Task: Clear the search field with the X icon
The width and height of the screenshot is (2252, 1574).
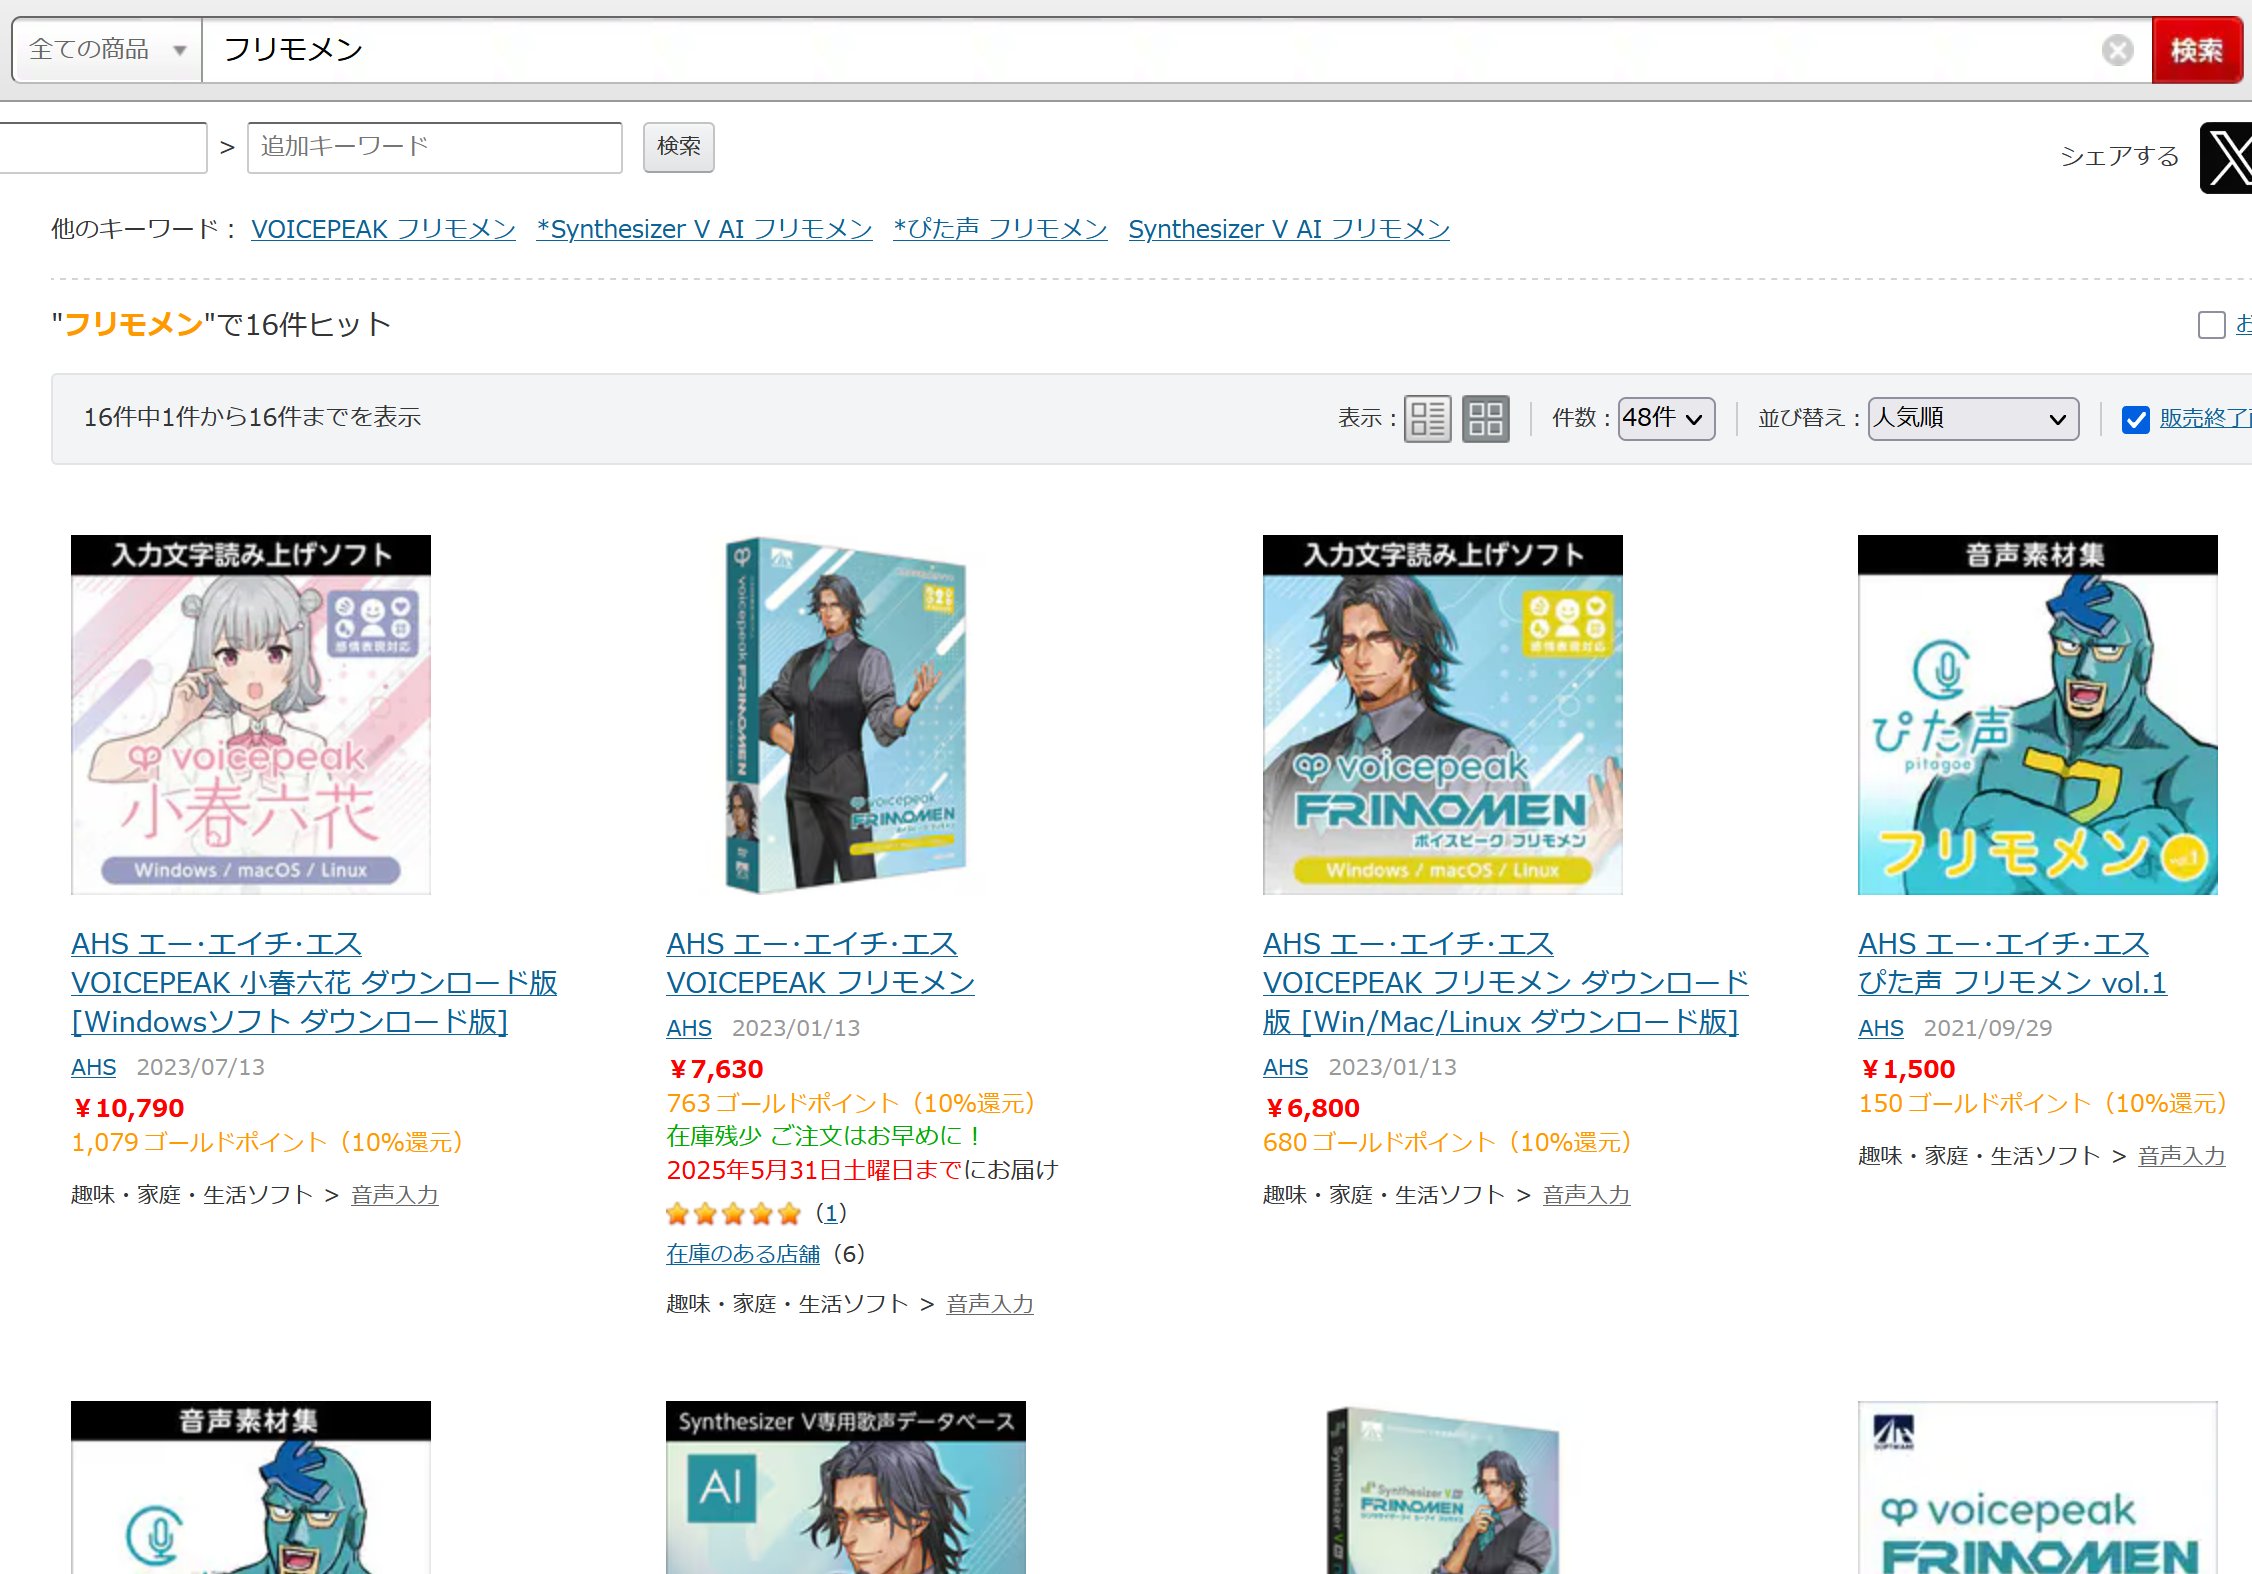Action: (x=2117, y=50)
